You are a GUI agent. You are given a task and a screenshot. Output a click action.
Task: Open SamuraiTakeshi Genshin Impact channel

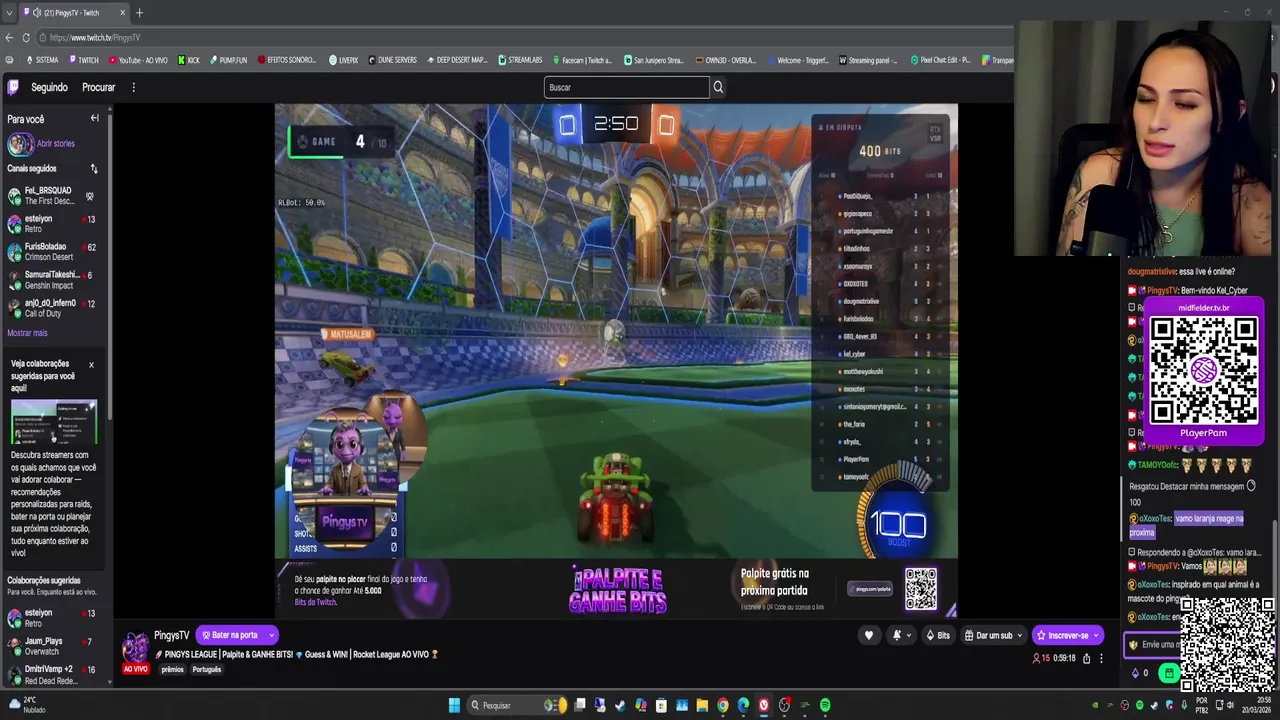pyautogui.click(x=52, y=279)
